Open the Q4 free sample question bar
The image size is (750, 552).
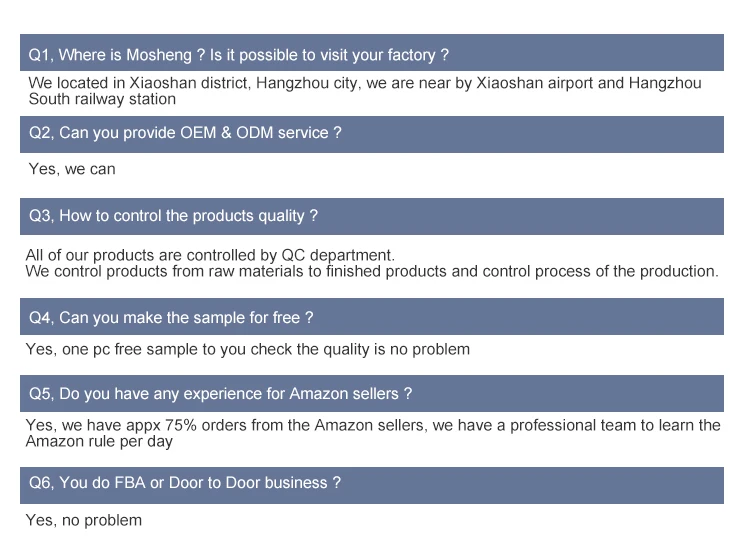(x=372, y=317)
